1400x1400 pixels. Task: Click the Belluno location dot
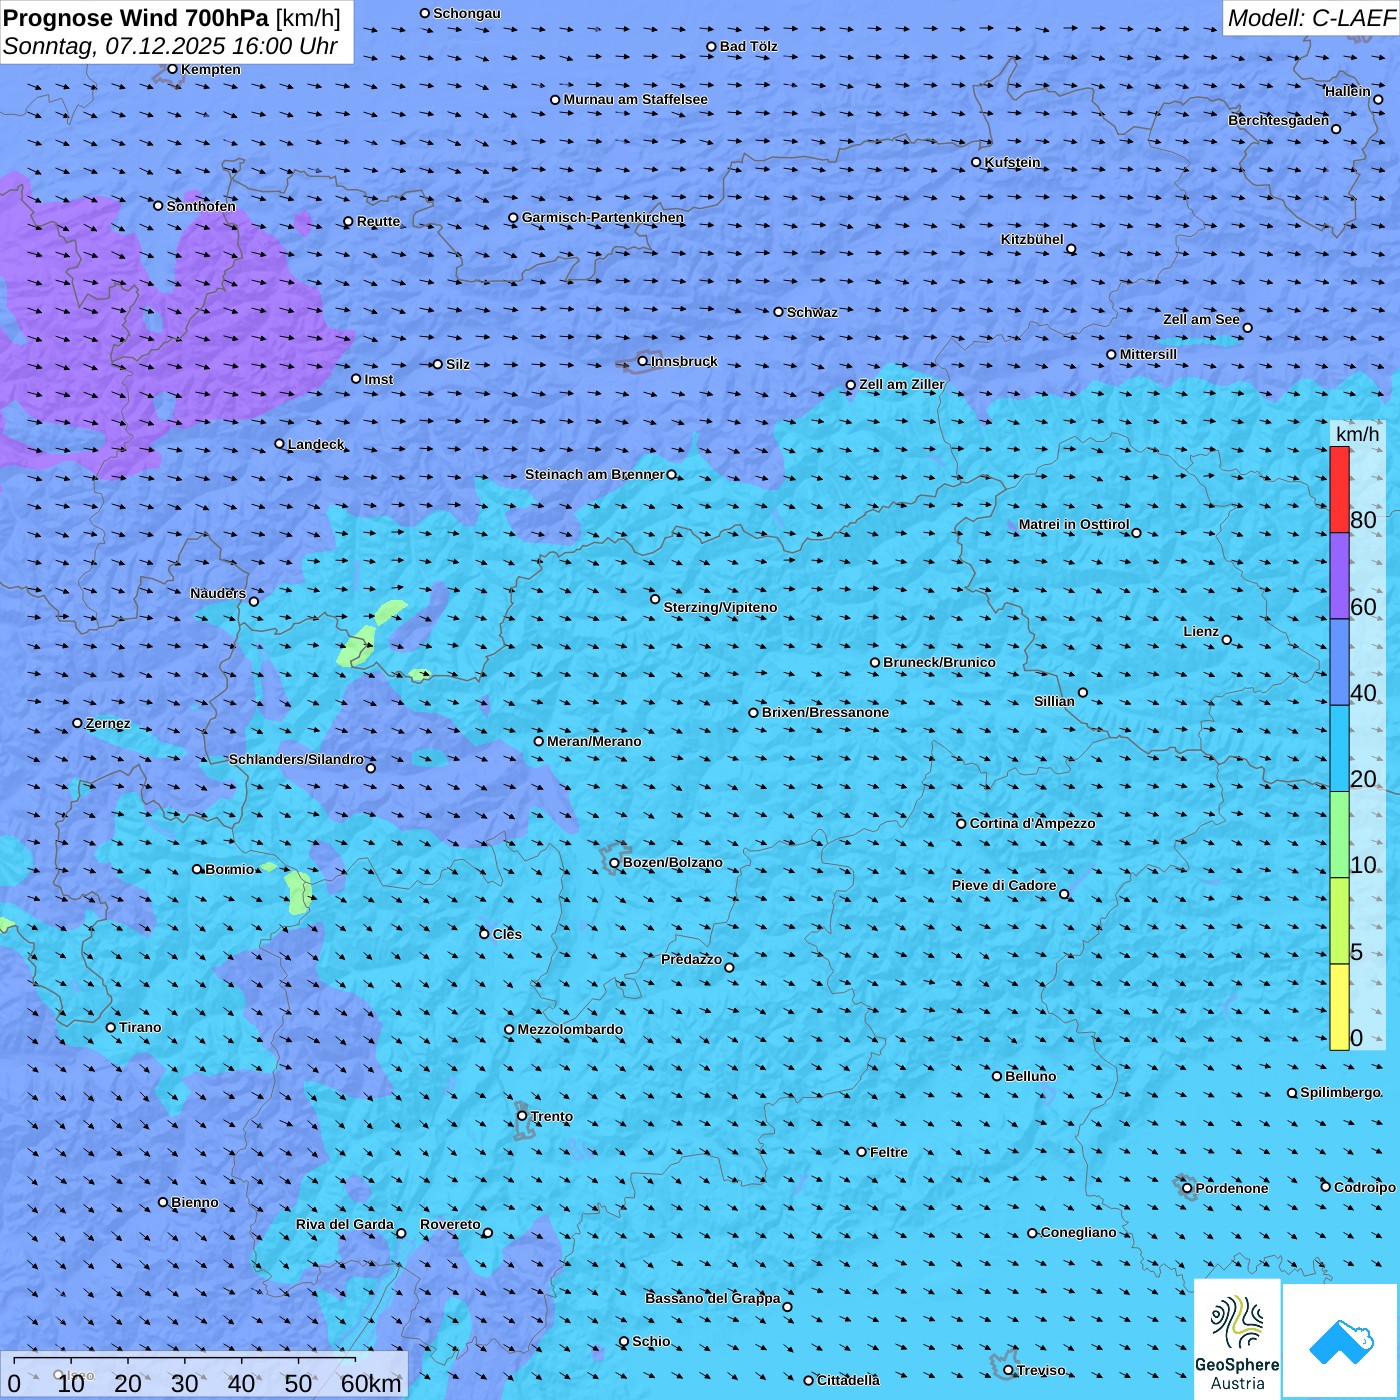coord(997,1076)
